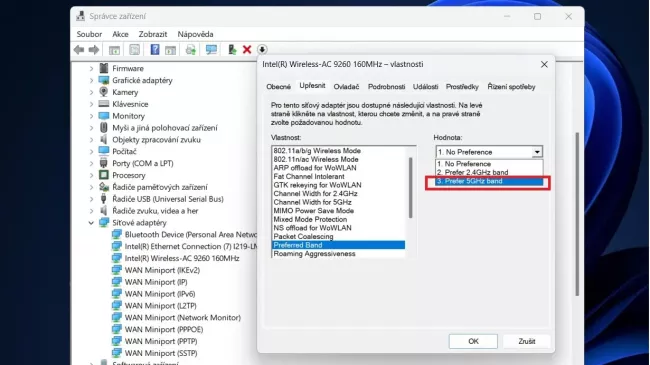Click the circled down-arrow toolbar icon
Viewport: 650px width, 365px height.
click(x=262, y=50)
